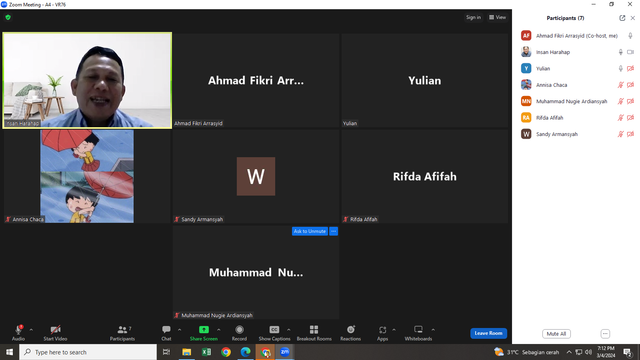640x360 pixels.
Task: Toggle camera icon for Insan Harahap
Action: pos(631,52)
